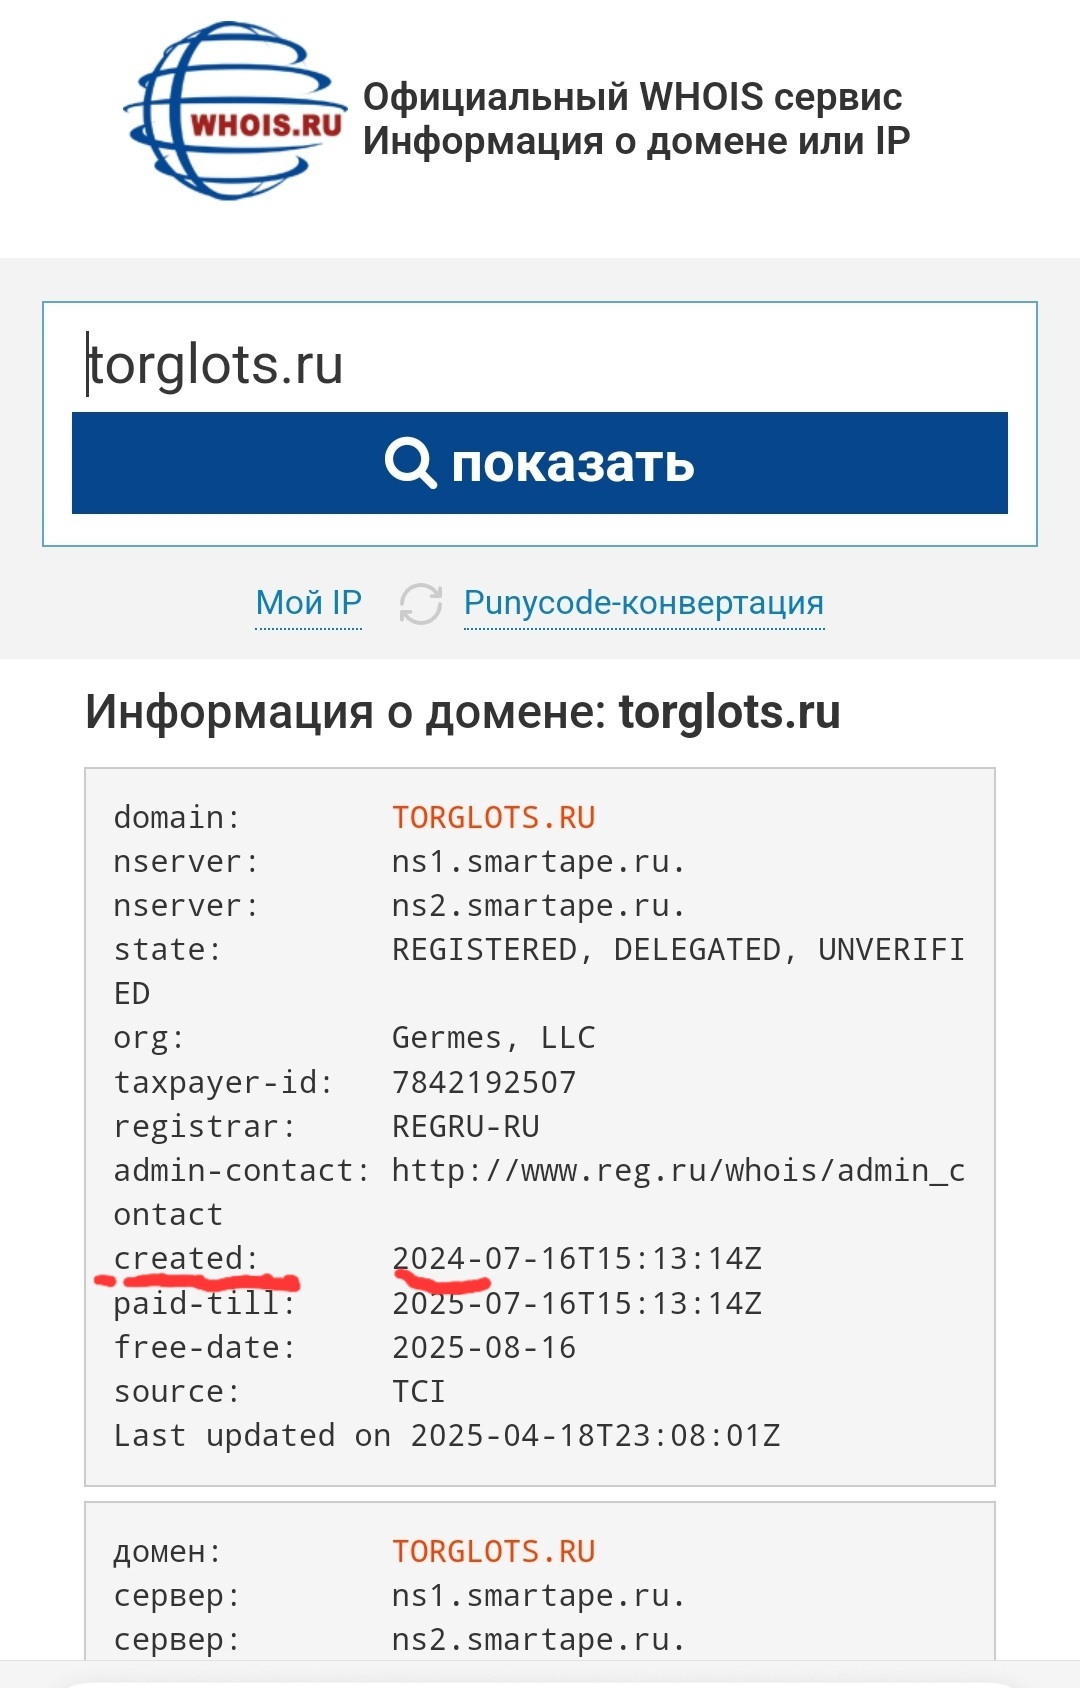Click the orange TORGLOTS.RU domain in first block
Image resolution: width=1080 pixels, height=1688 pixels.
pyautogui.click(x=493, y=818)
